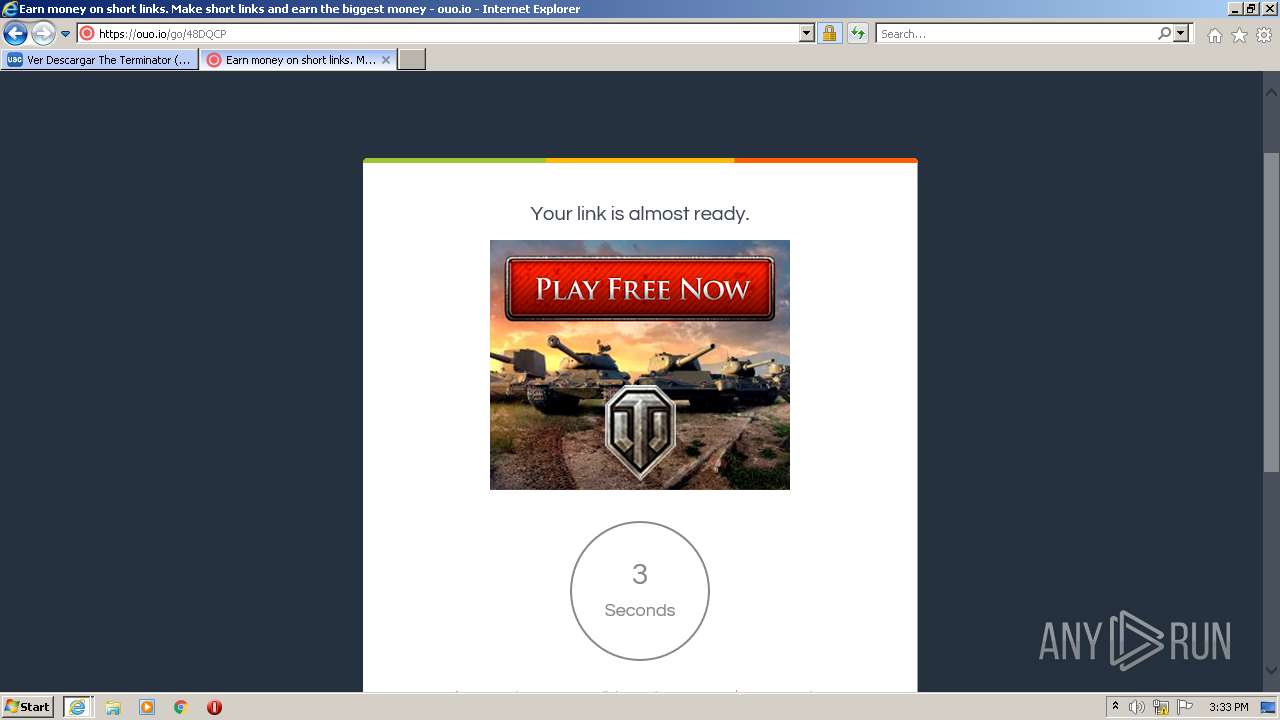Launch Google Chrome from taskbar

[x=181, y=707]
